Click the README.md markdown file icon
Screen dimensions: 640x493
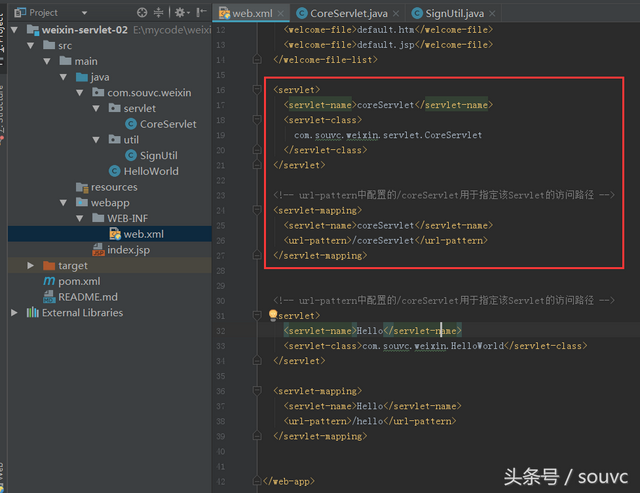49,297
